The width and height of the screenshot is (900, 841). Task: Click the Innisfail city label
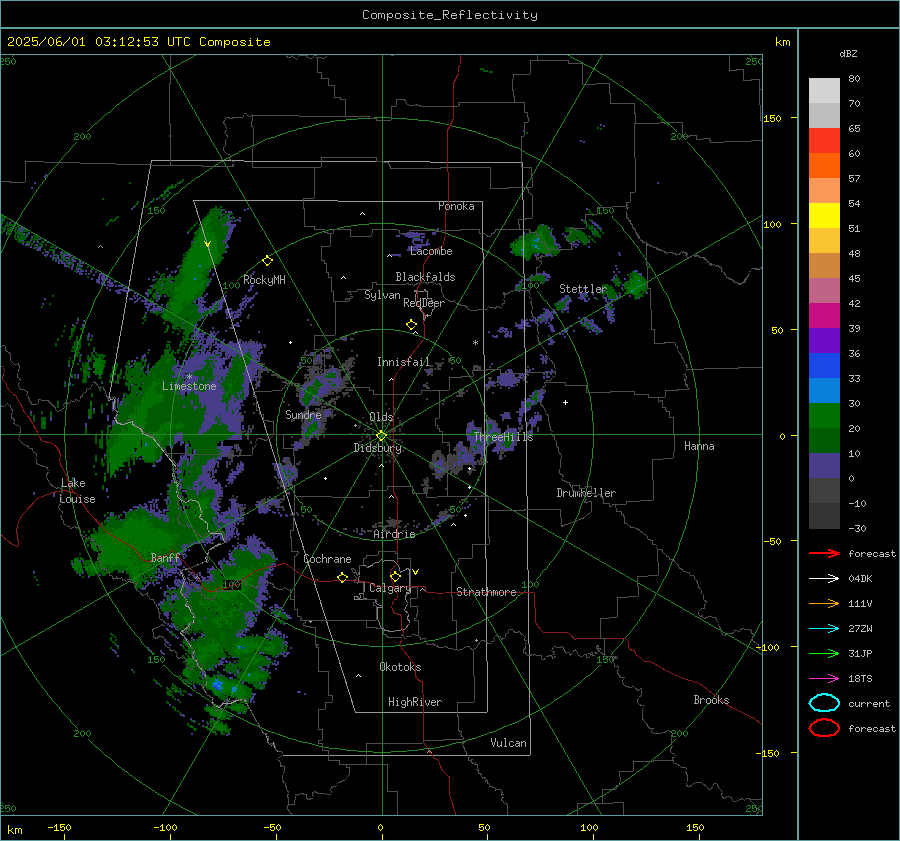tap(404, 362)
